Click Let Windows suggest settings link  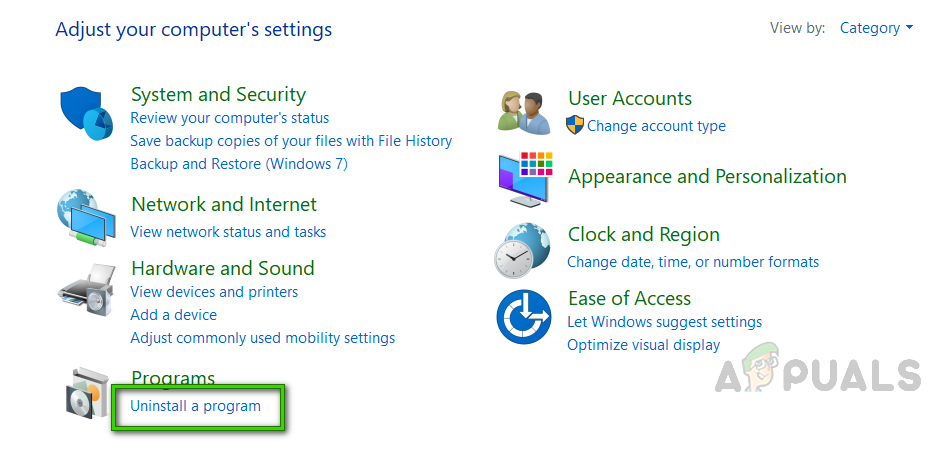coord(664,322)
